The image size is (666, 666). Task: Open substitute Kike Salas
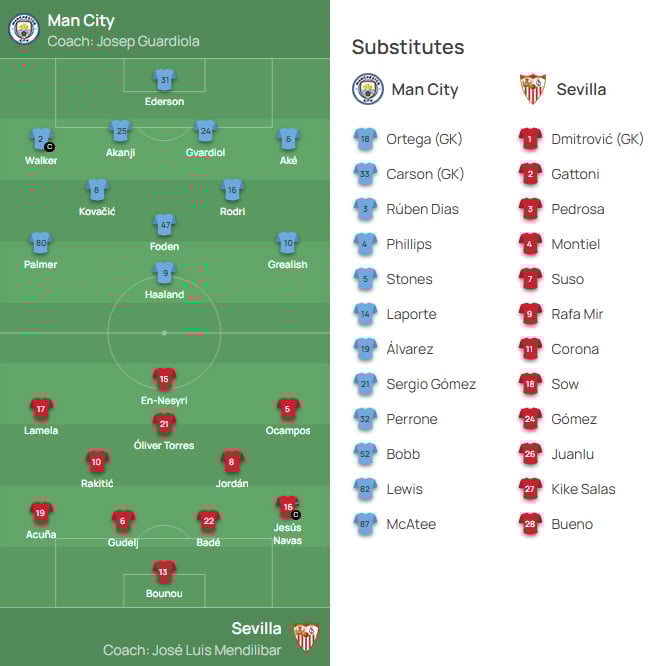pos(583,489)
